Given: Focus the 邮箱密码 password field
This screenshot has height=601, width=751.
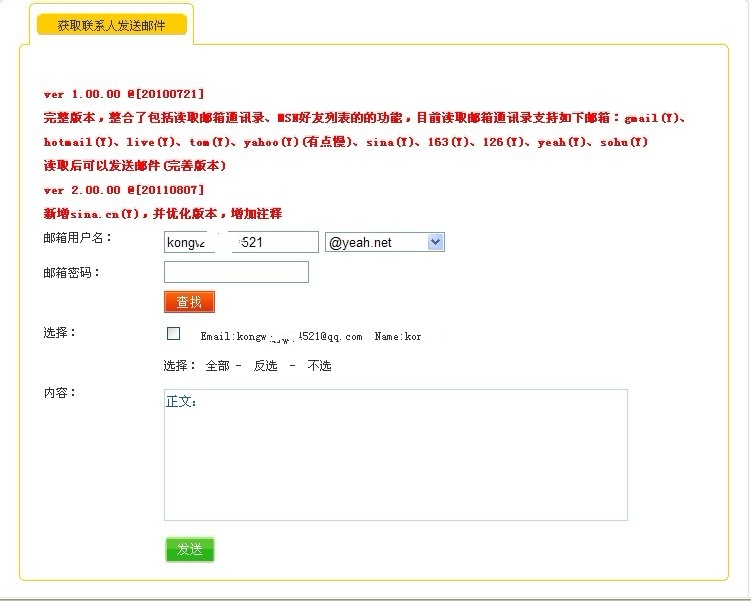Looking at the screenshot, I should tap(237, 272).
